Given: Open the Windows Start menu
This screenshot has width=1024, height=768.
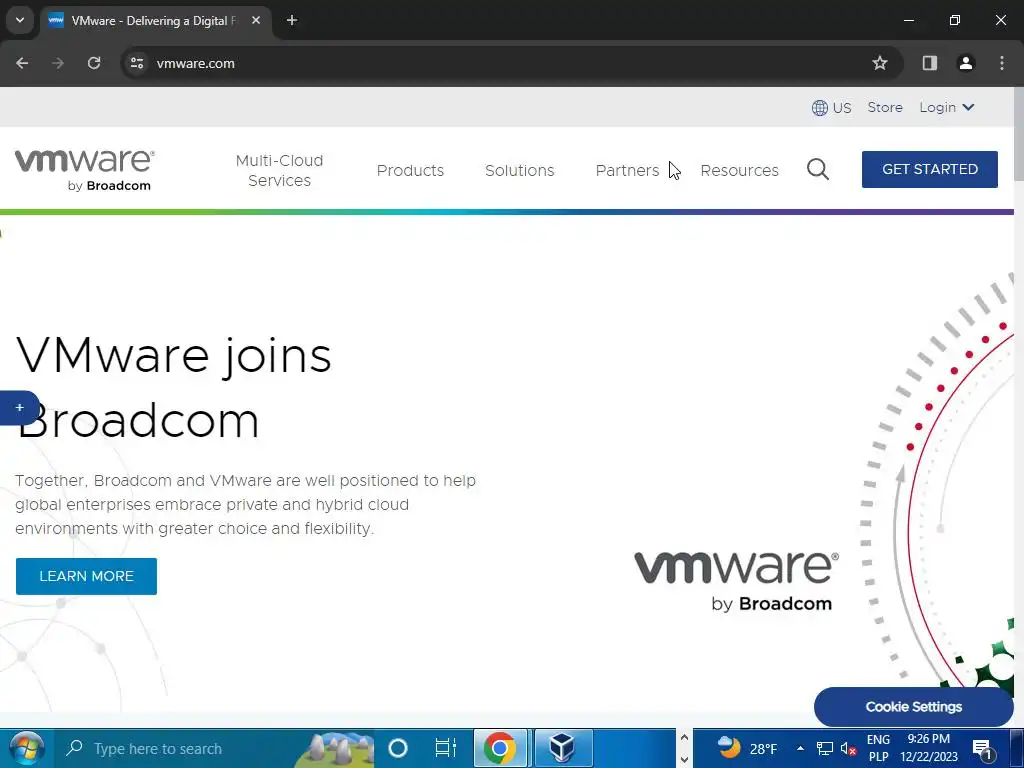Looking at the screenshot, I should pyautogui.click(x=26, y=748).
